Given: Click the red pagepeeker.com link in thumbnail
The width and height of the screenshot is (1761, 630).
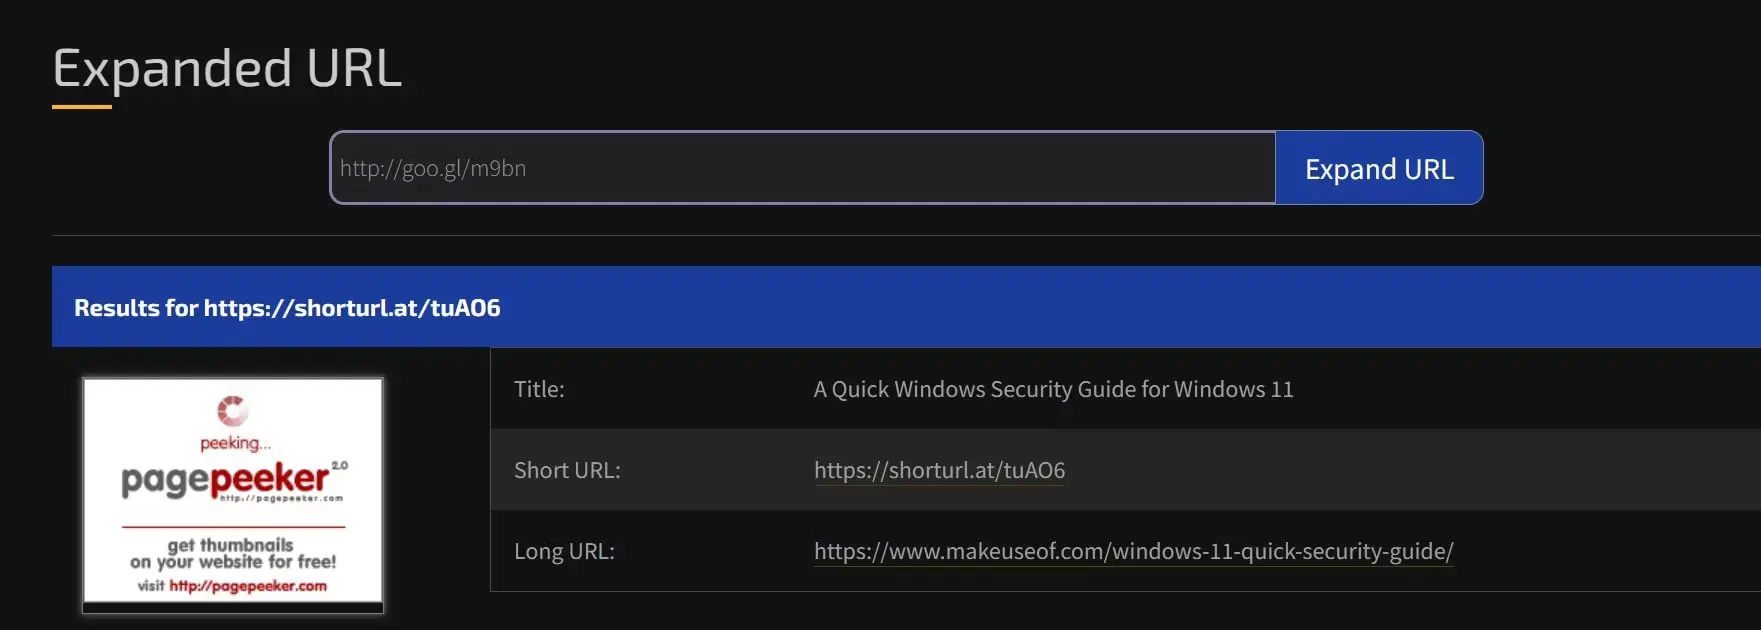Looking at the screenshot, I should [x=248, y=586].
